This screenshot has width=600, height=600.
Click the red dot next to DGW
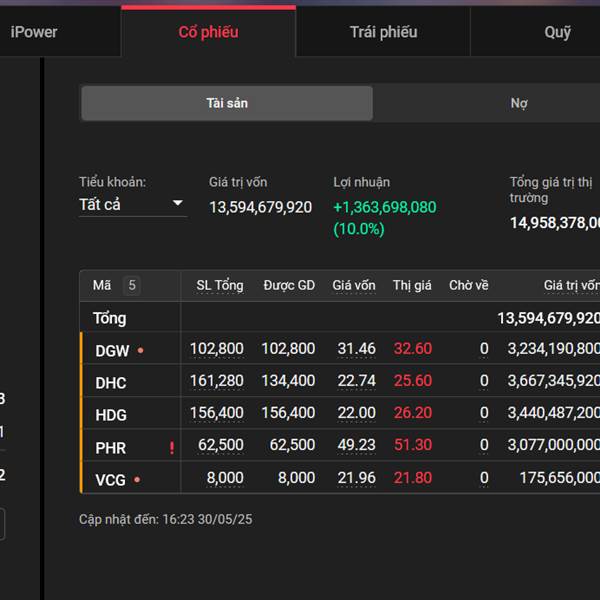[x=140, y=350]
